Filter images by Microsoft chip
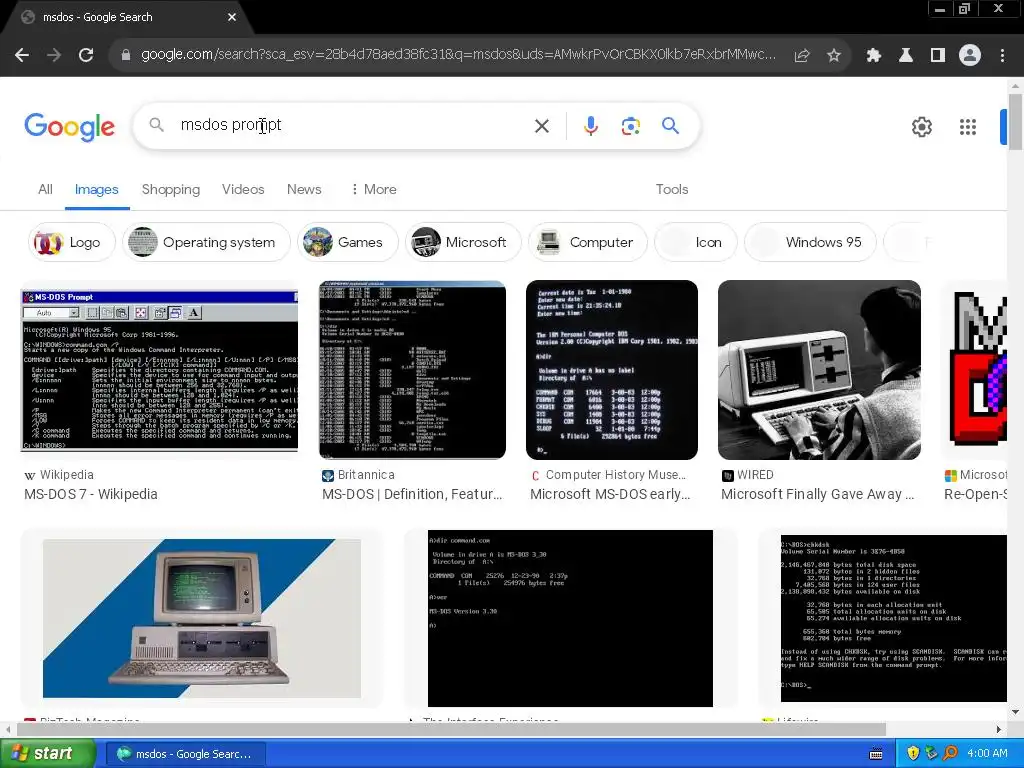 463,242
